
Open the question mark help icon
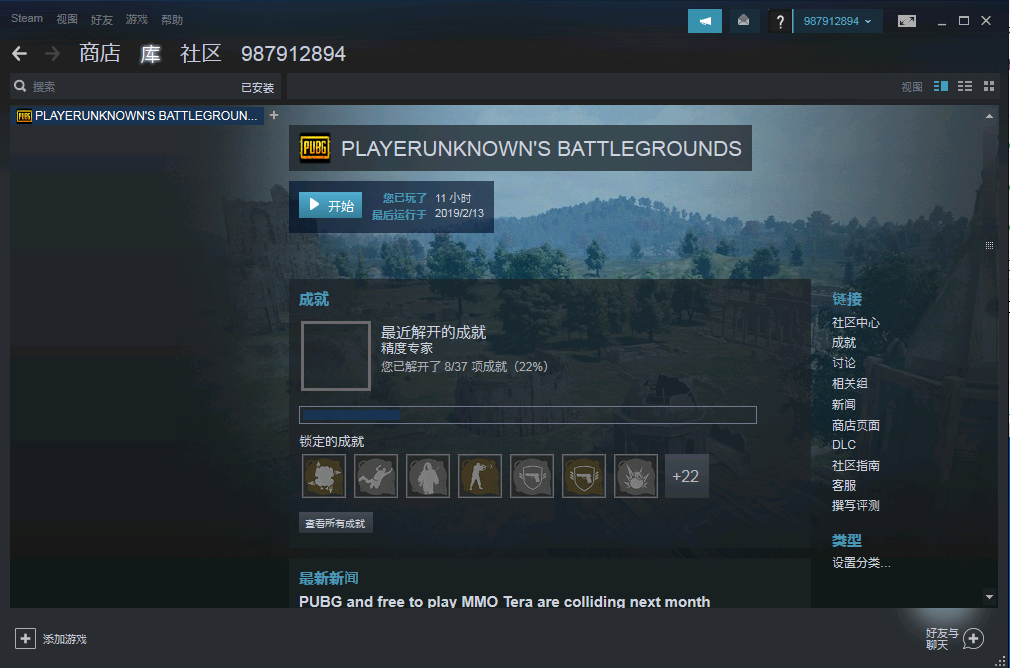pos(780,21)
